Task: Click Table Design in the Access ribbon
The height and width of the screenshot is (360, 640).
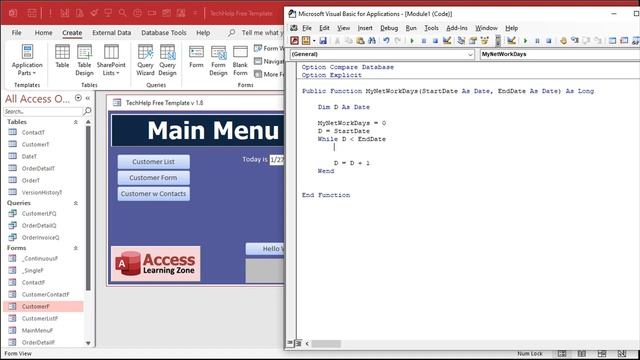Action: point(84,60)
